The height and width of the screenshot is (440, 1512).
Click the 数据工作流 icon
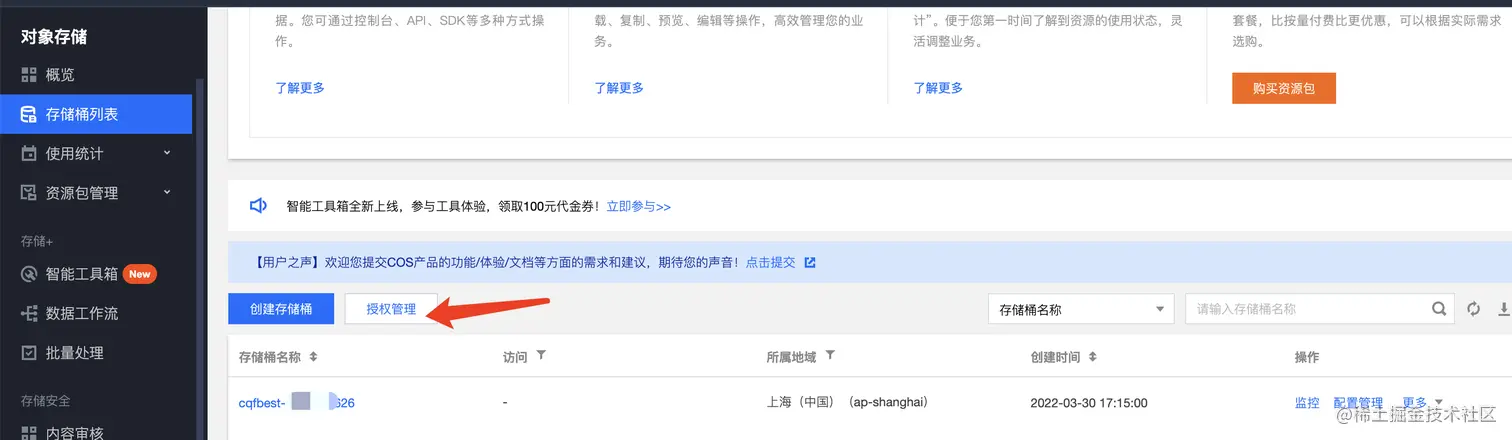click(29, 313)
